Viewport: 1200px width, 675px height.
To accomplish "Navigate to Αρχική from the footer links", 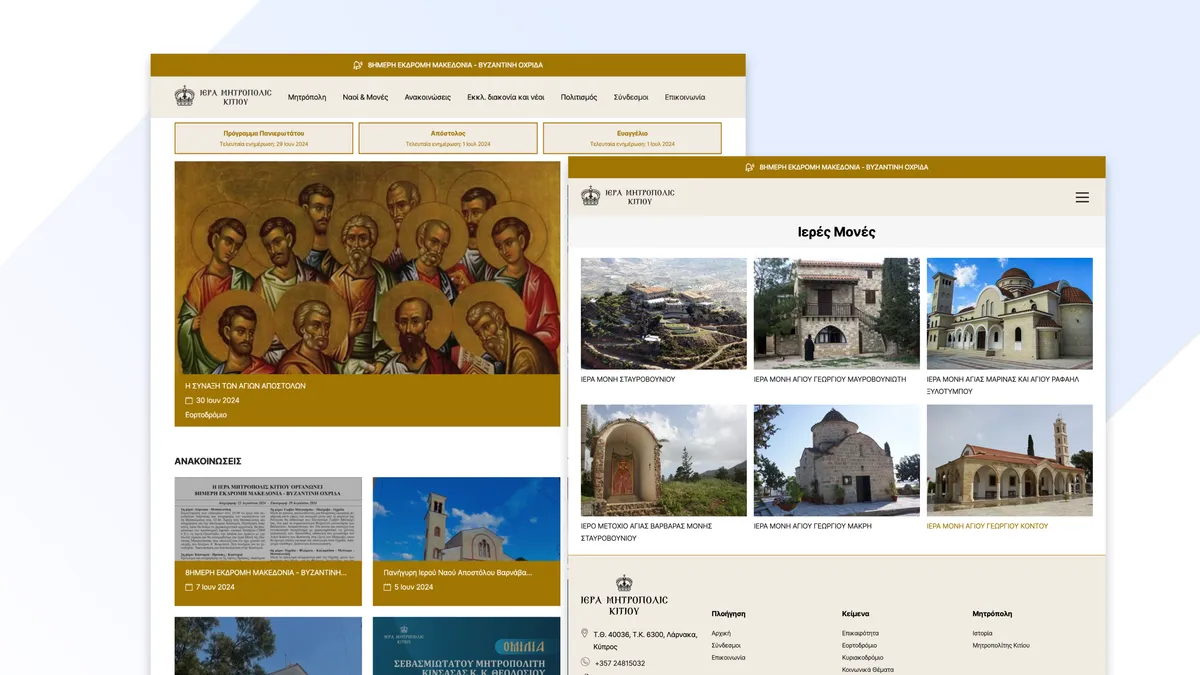I will [722, 631].
